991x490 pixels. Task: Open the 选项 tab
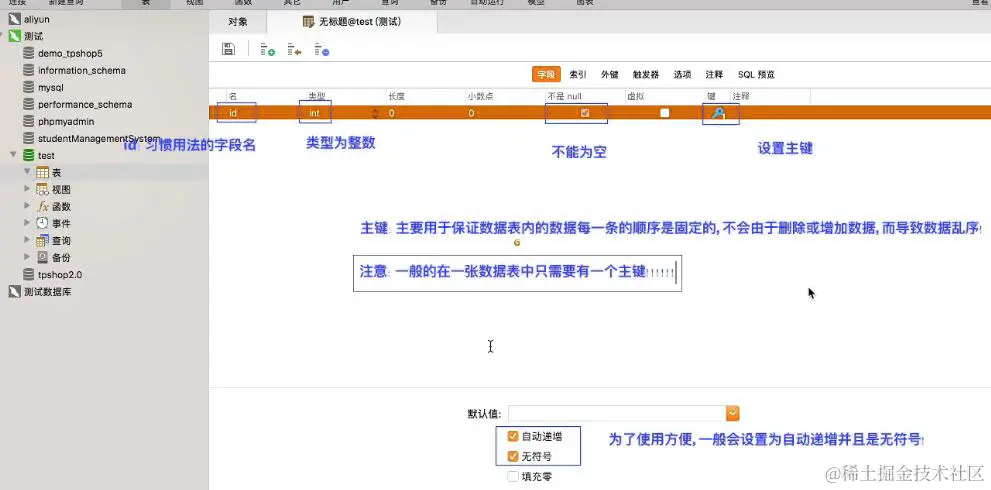(x=683, y=75)
